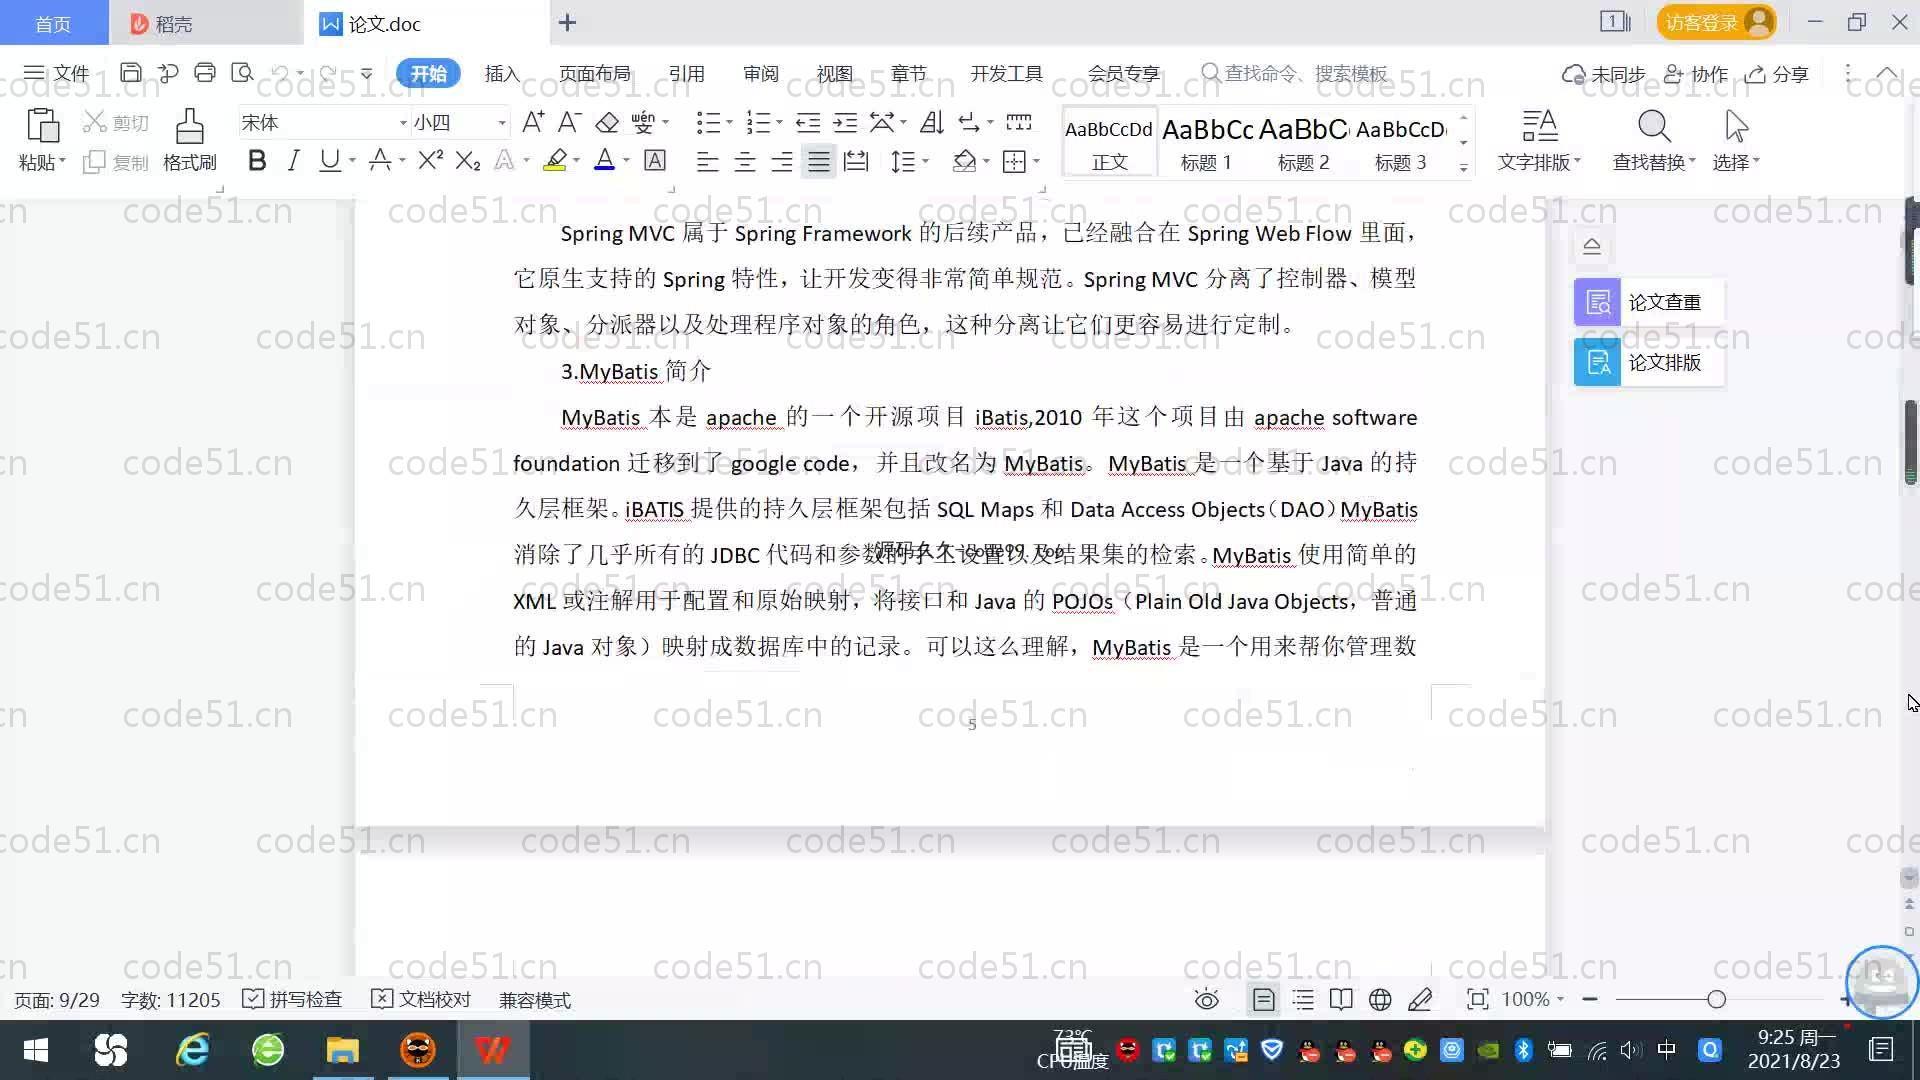1920x1080 pixels.
Task: Click the character border icon
Action: coord(655,160)
